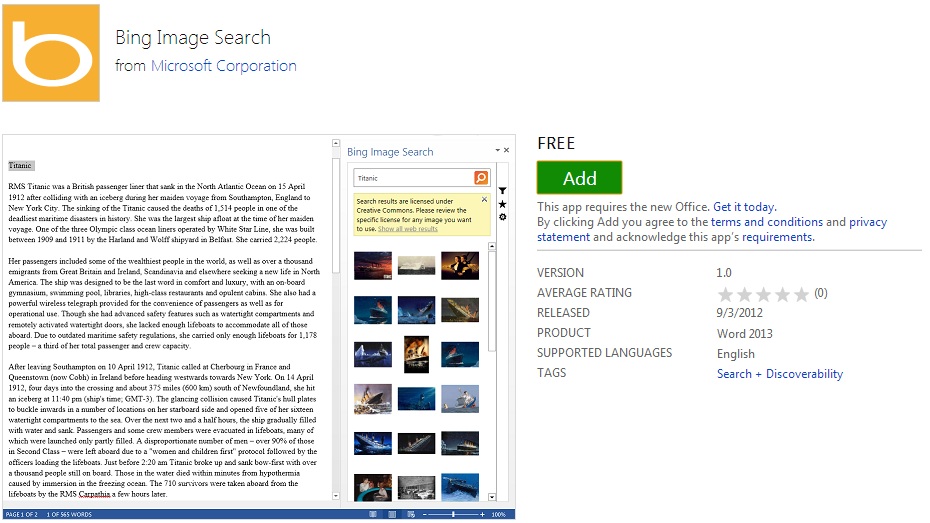Click the orange Bing logo tile
930x523 pixels.
click(51, 53)
